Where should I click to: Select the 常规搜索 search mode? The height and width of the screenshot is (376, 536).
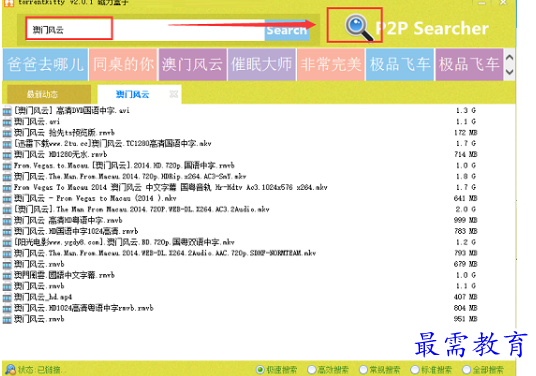[x=363, y=370]
